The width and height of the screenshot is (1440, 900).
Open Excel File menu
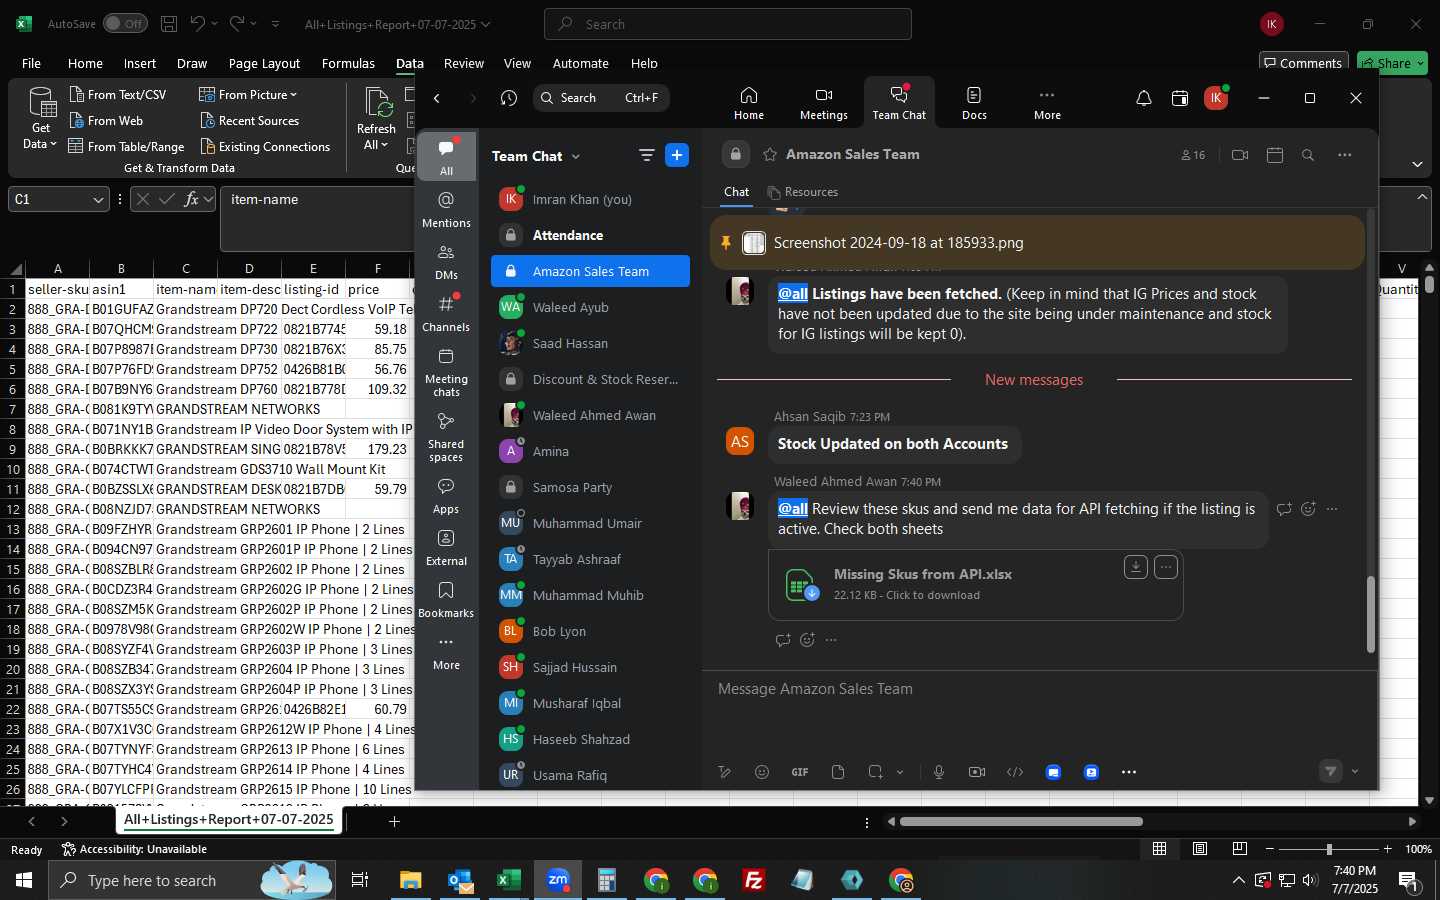pyautogui.click(x=31, y=63)
